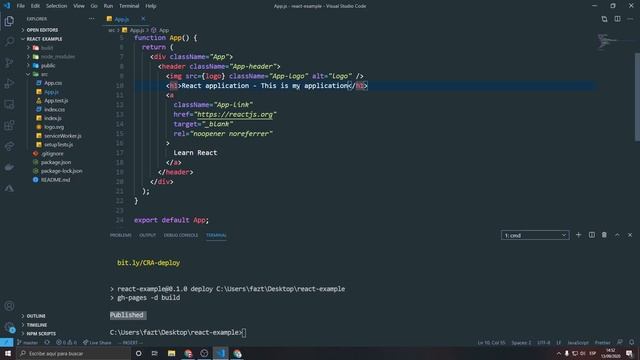Open the Extensions view
640x360 pixels.
pyautogui.click(x=9, y=125)
